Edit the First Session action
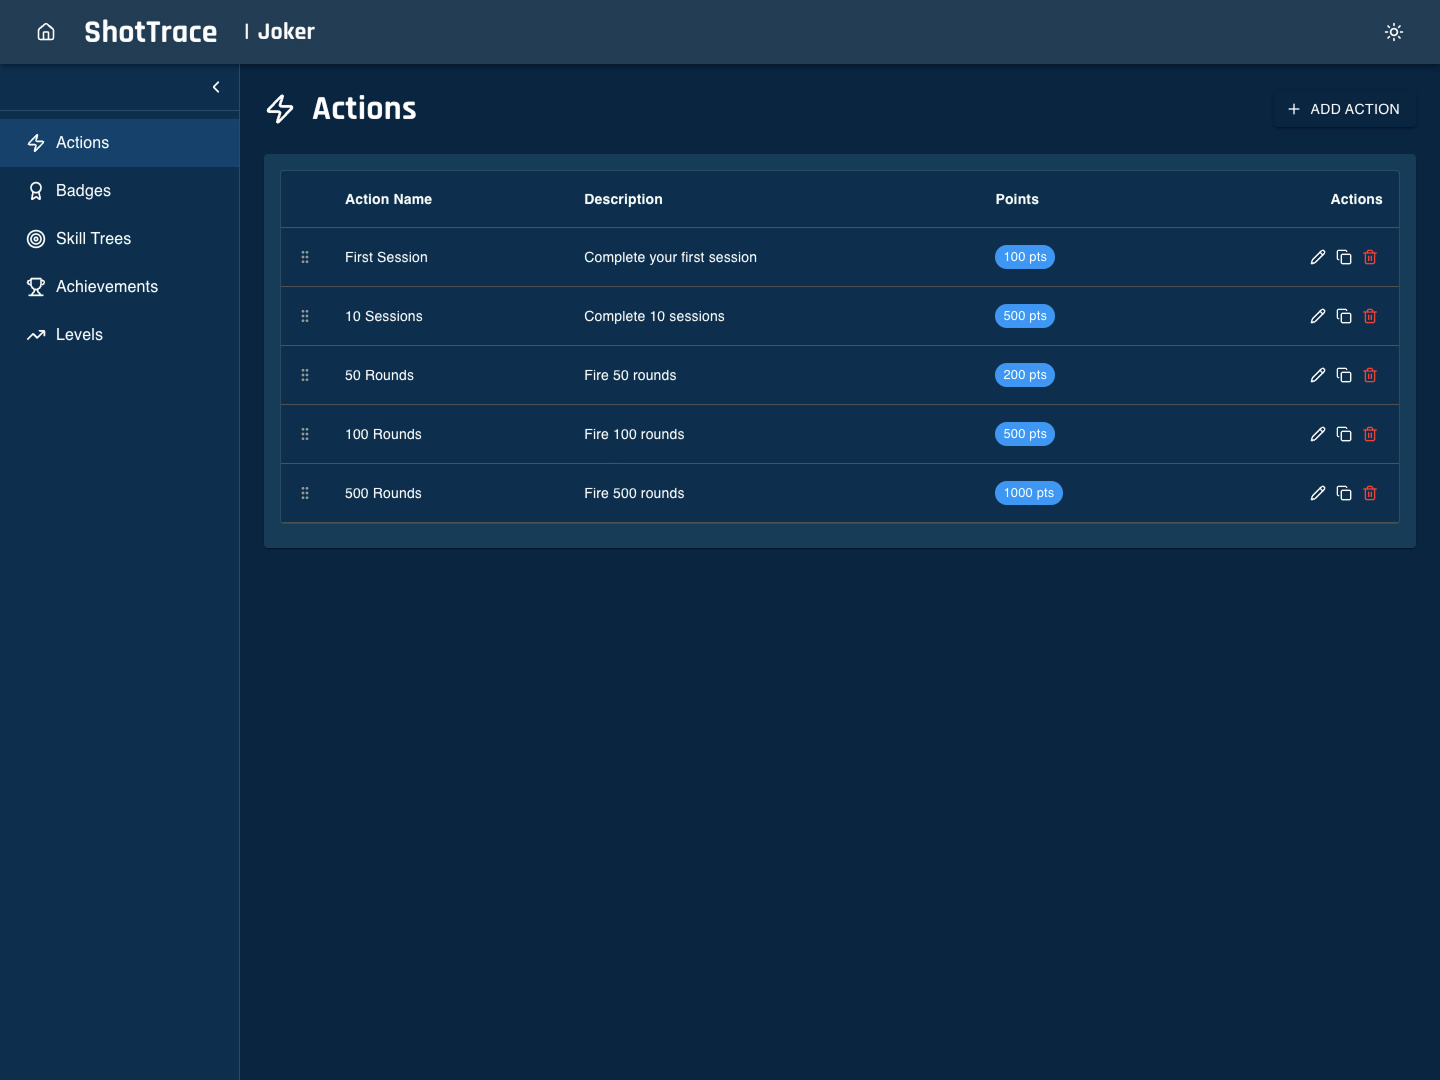The image size is (1440, 1080). (x=1318, y=257)
